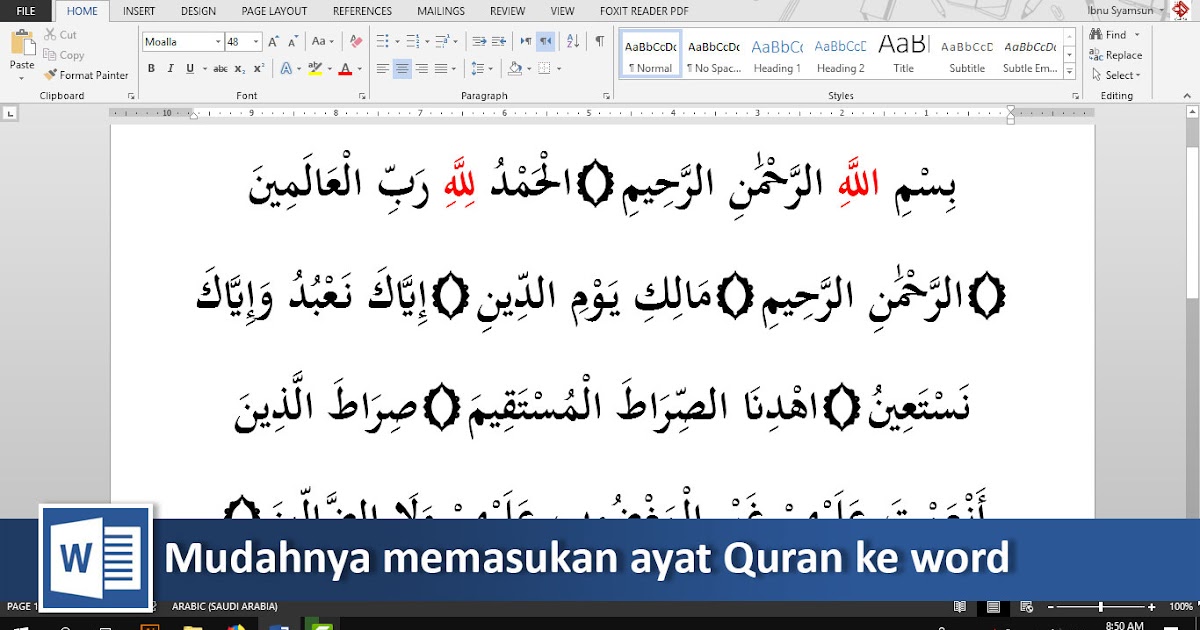The image size is (1200, 630).
Task: Open the Change Case dropdown
Action: click(x=322, y=42)
